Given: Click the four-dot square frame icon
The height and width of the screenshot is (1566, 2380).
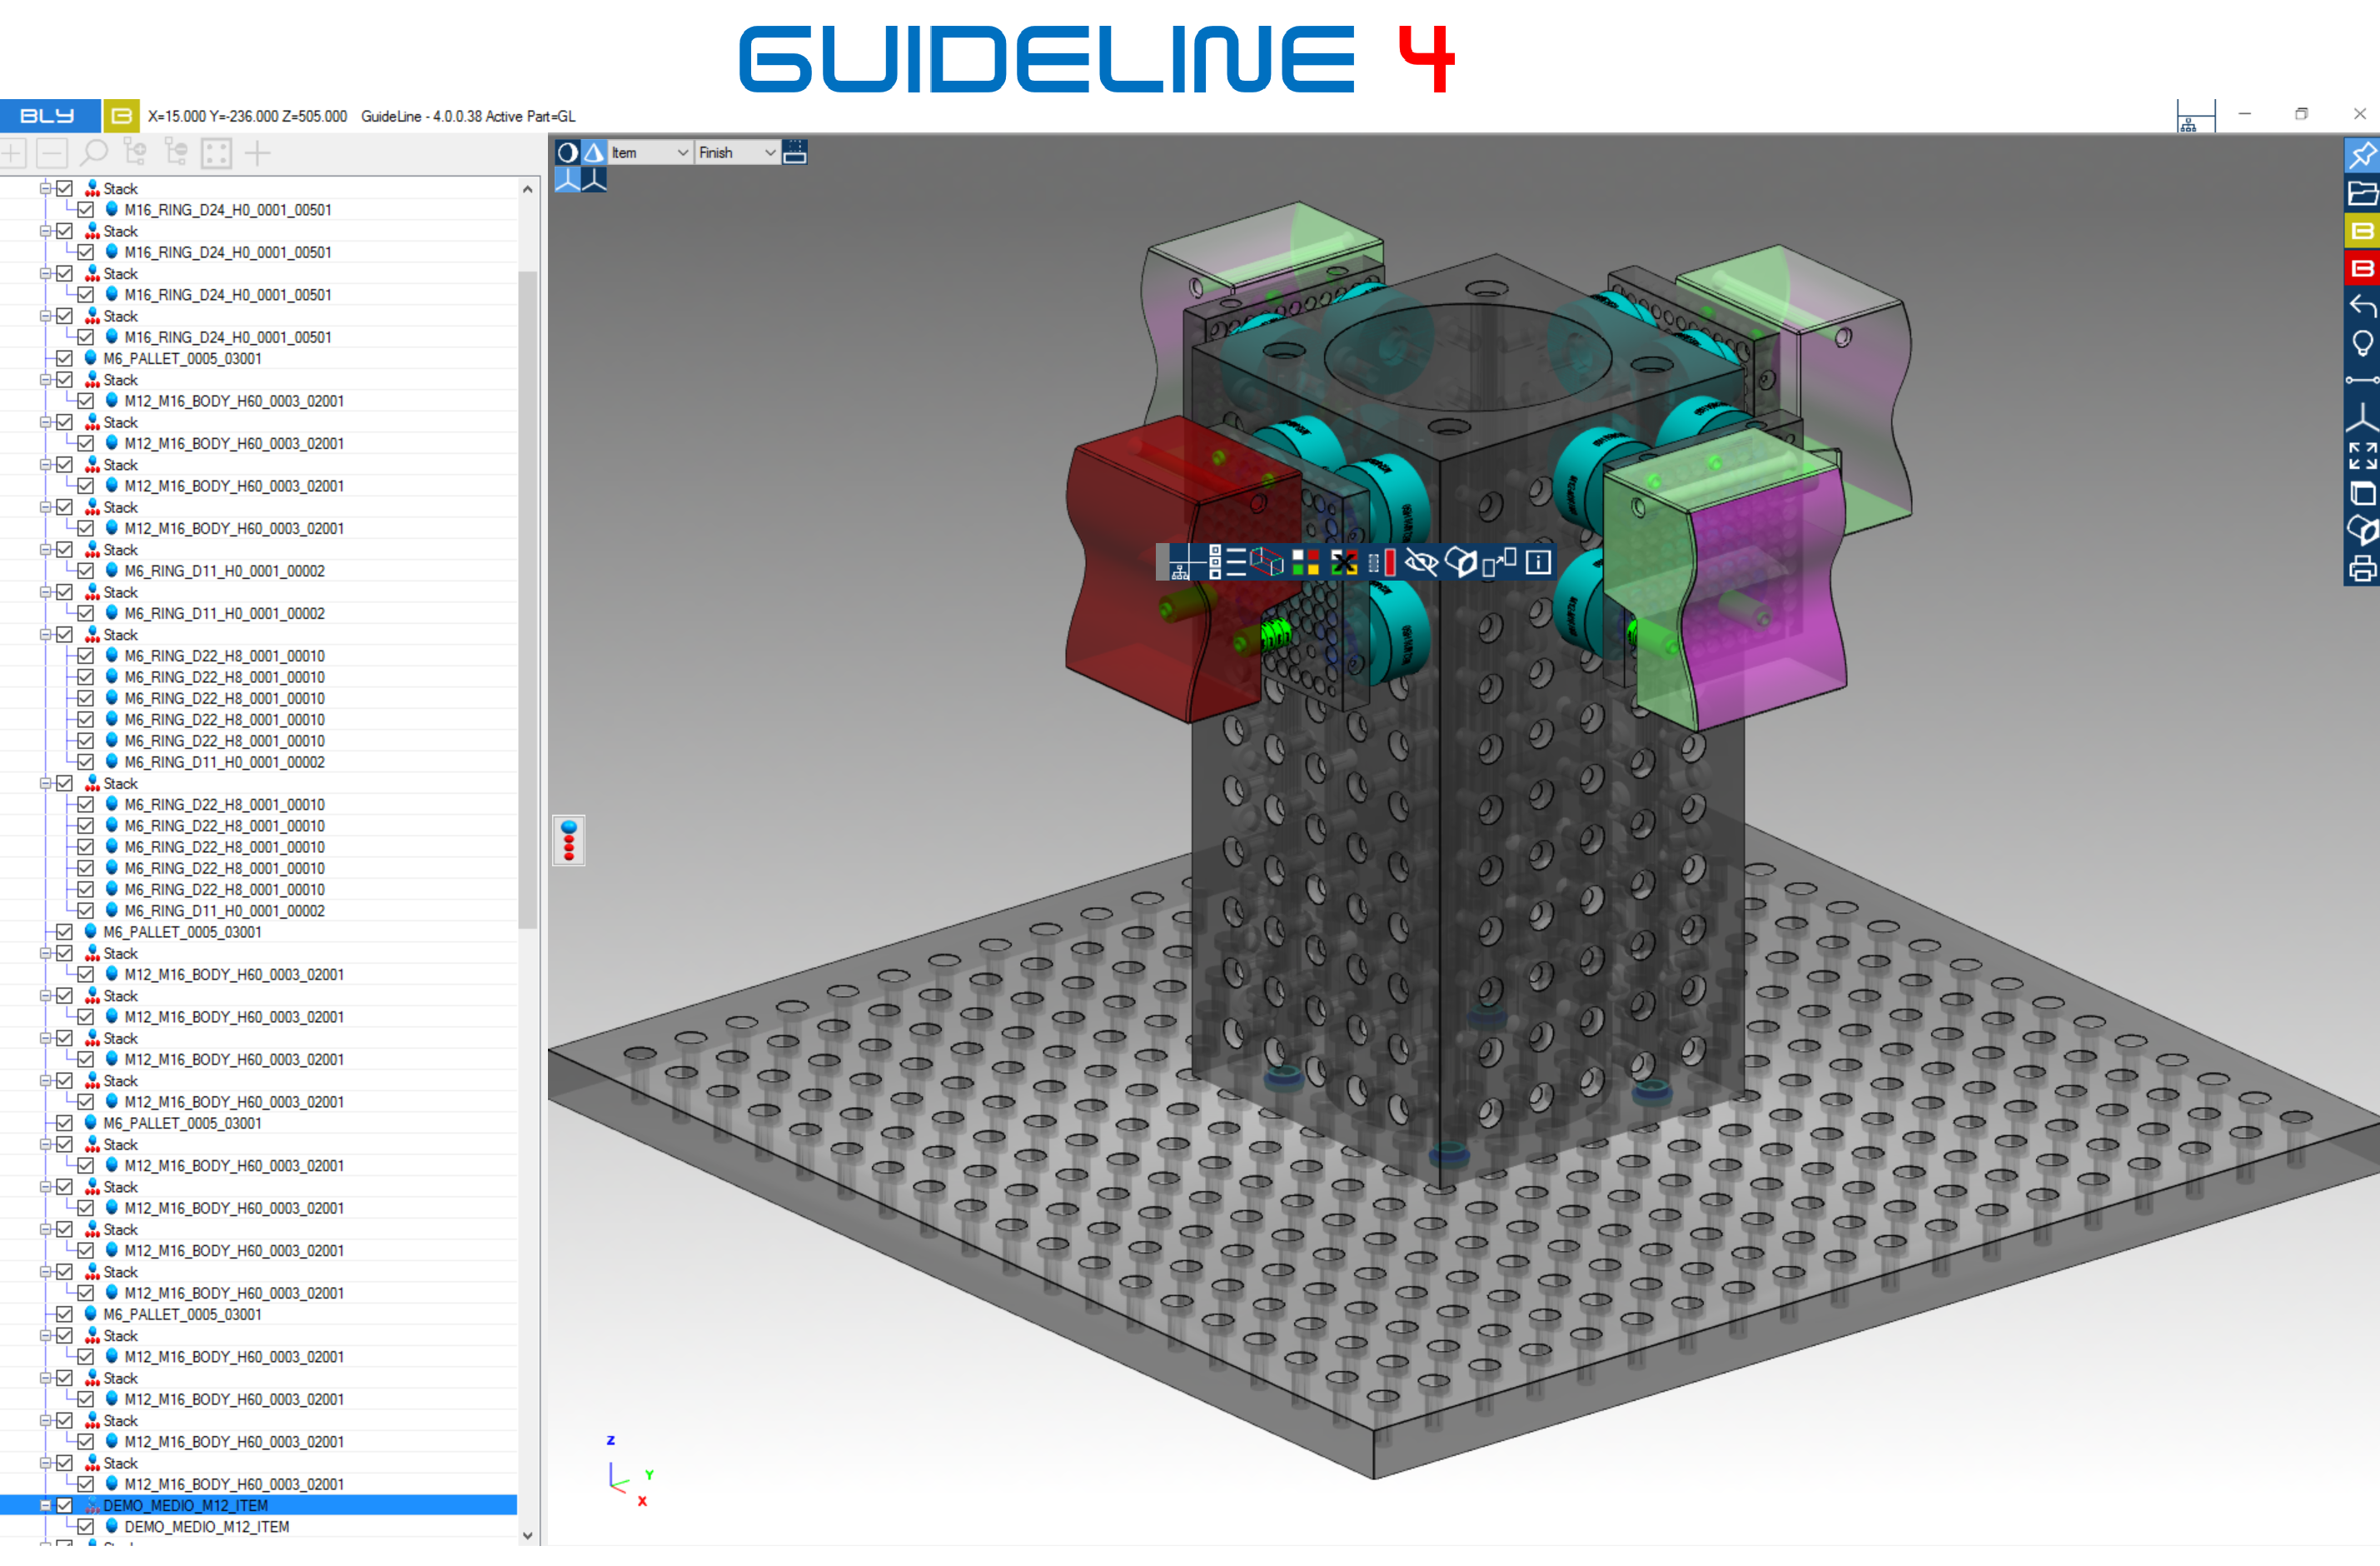Looking at the screenshot, I should pos(216,153).
